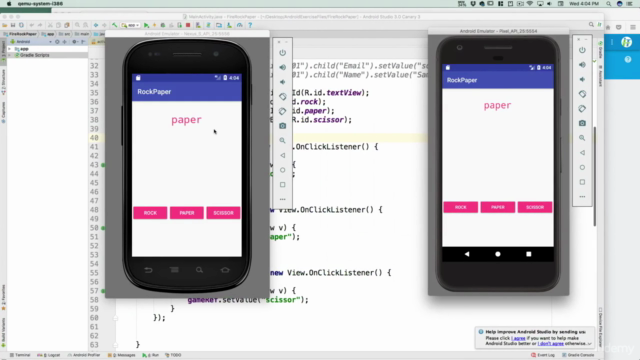Click the green Run app icon
Viewport: 640px width, 360px height.
[147, 25]
